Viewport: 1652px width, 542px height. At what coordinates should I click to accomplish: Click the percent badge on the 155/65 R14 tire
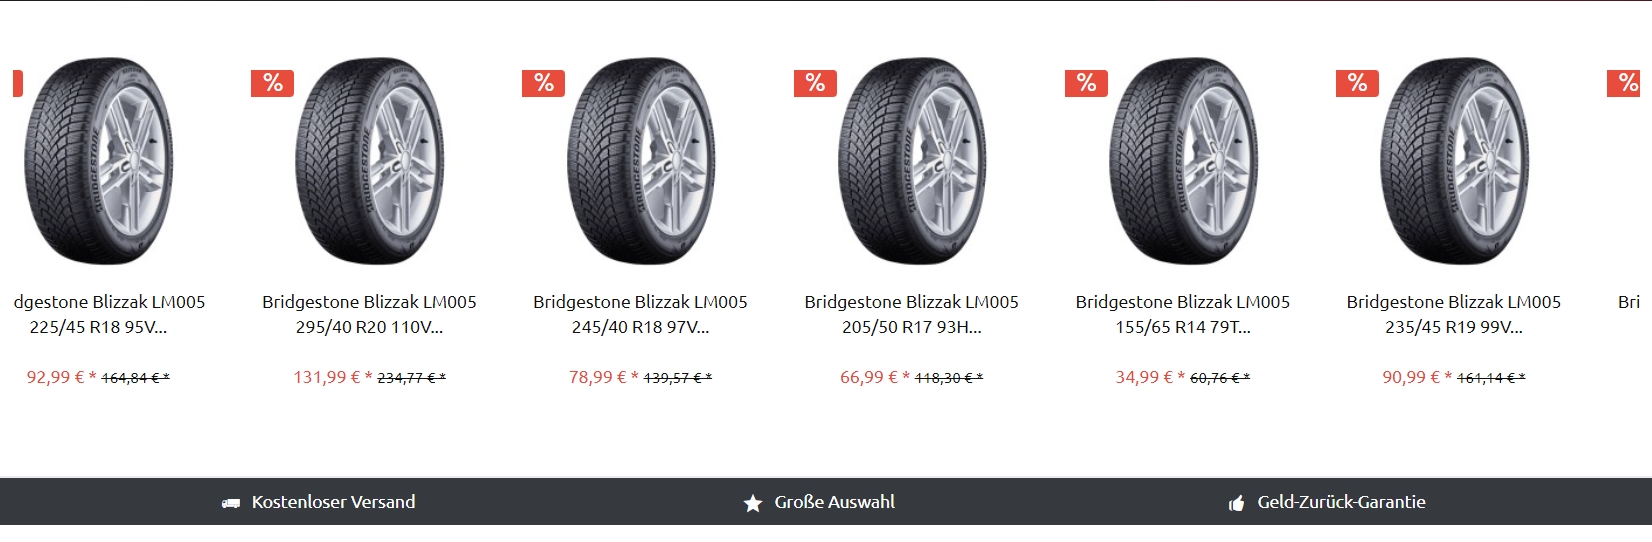pyautogui.click(x=1086, y=83)
